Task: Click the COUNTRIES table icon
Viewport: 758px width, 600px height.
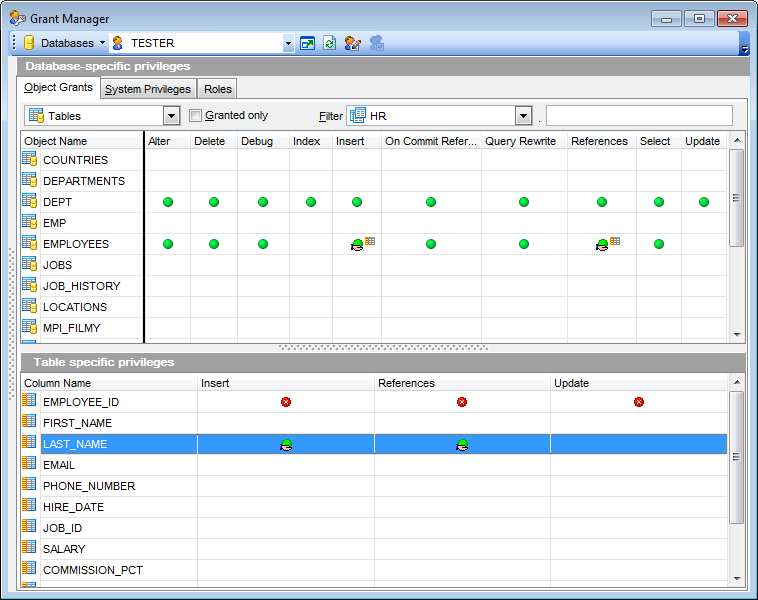Action: [x=29, y=159]
